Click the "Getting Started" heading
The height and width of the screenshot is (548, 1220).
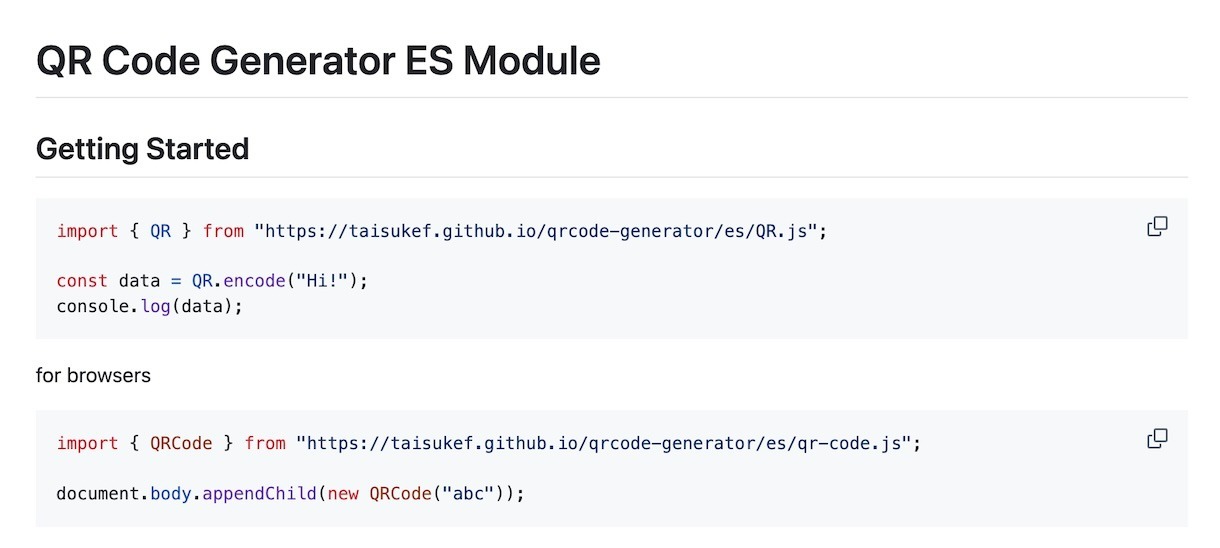[x=142, y=149]
